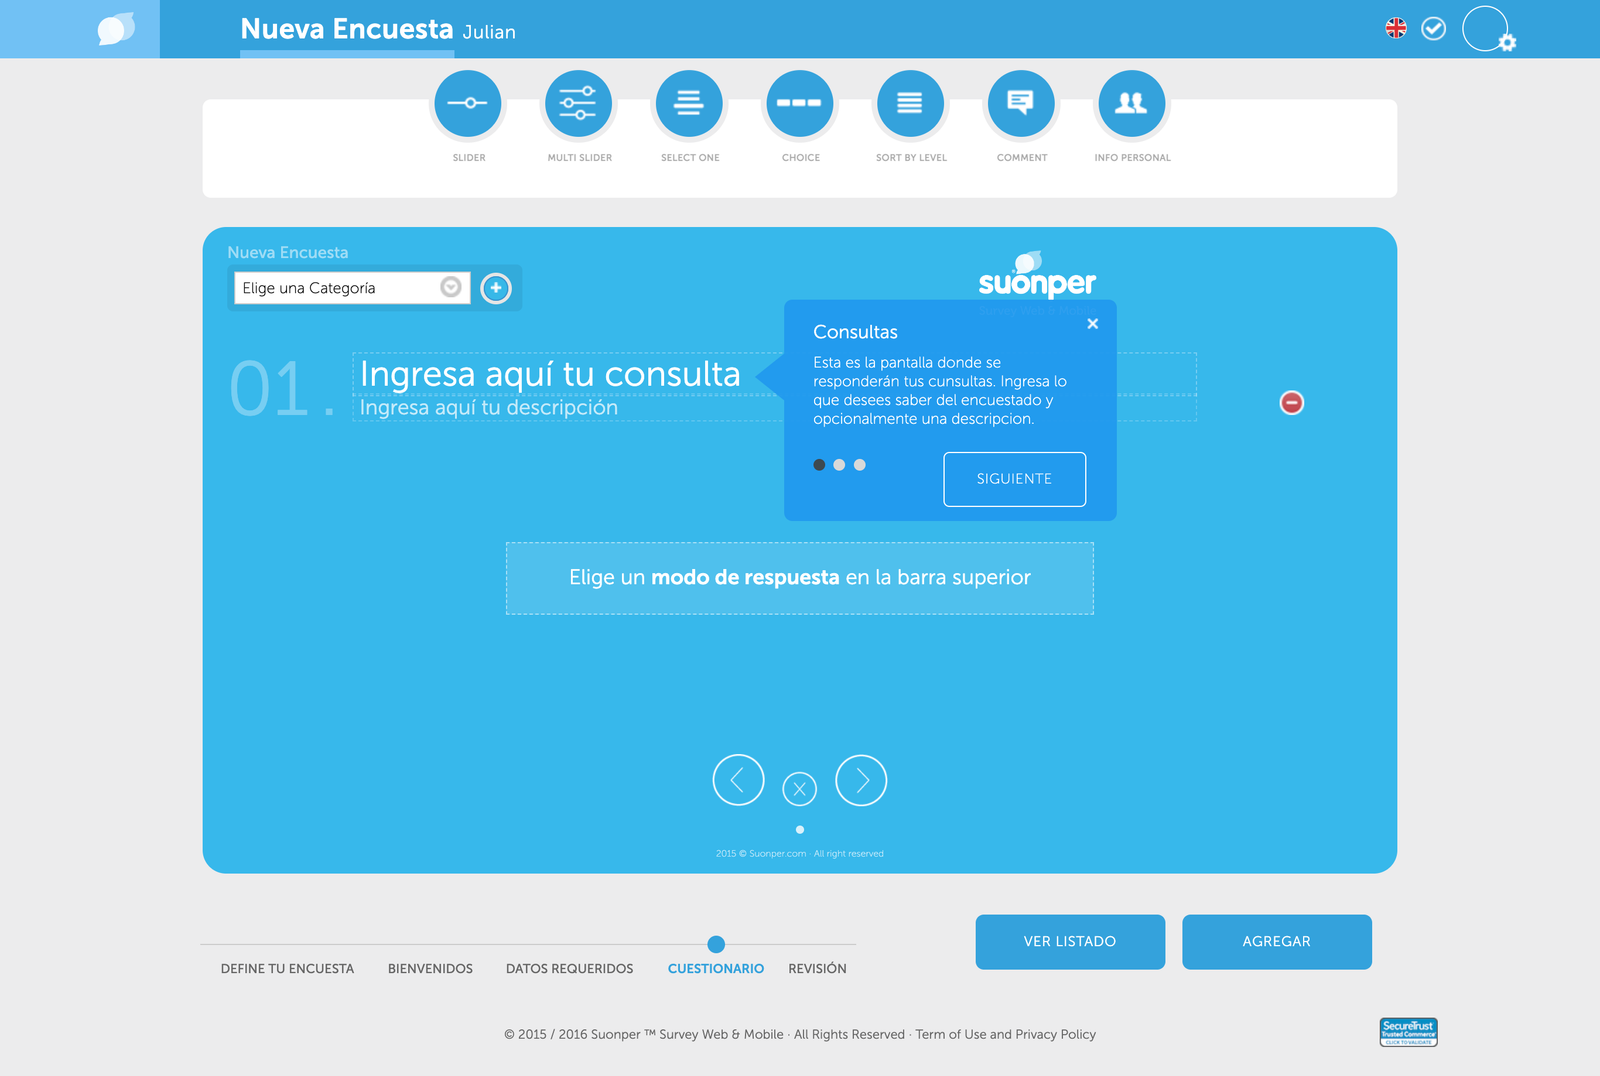Choose the Multi Slider answer mode
The width and height of the screenshot is (1600, 1076).
[578, 103]
